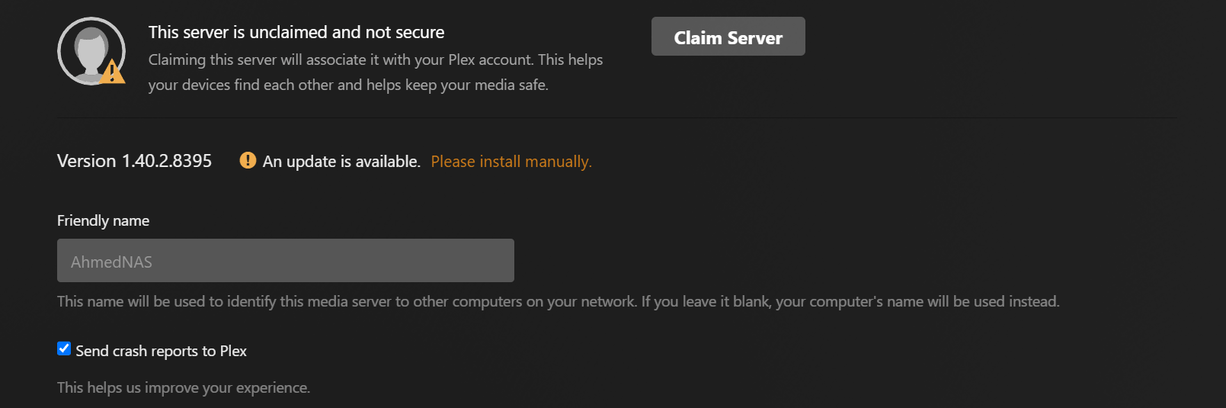This screenshot has height=408, width=1226.
Task: Click the Friendly name field label
Action: click(x=103, y=220)
